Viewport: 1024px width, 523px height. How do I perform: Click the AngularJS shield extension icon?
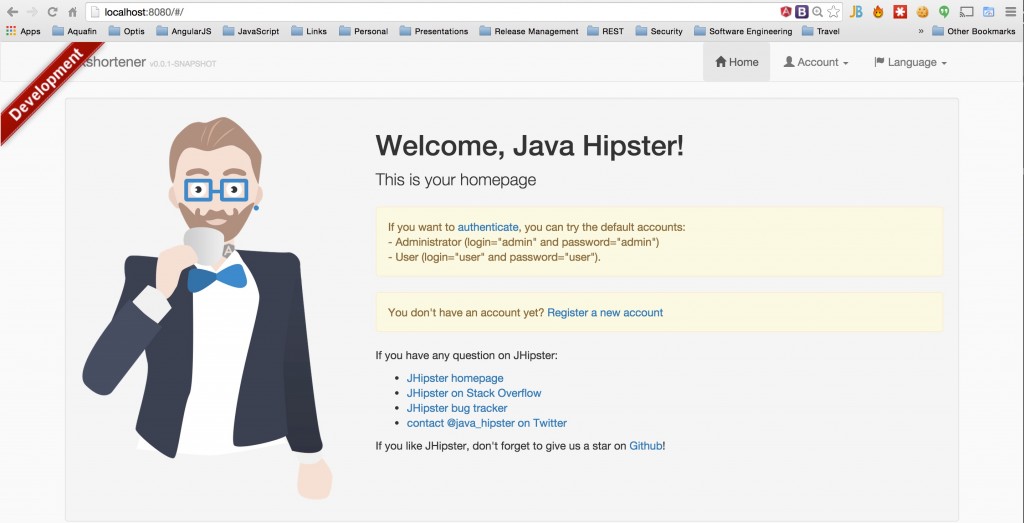coord(786,12)
